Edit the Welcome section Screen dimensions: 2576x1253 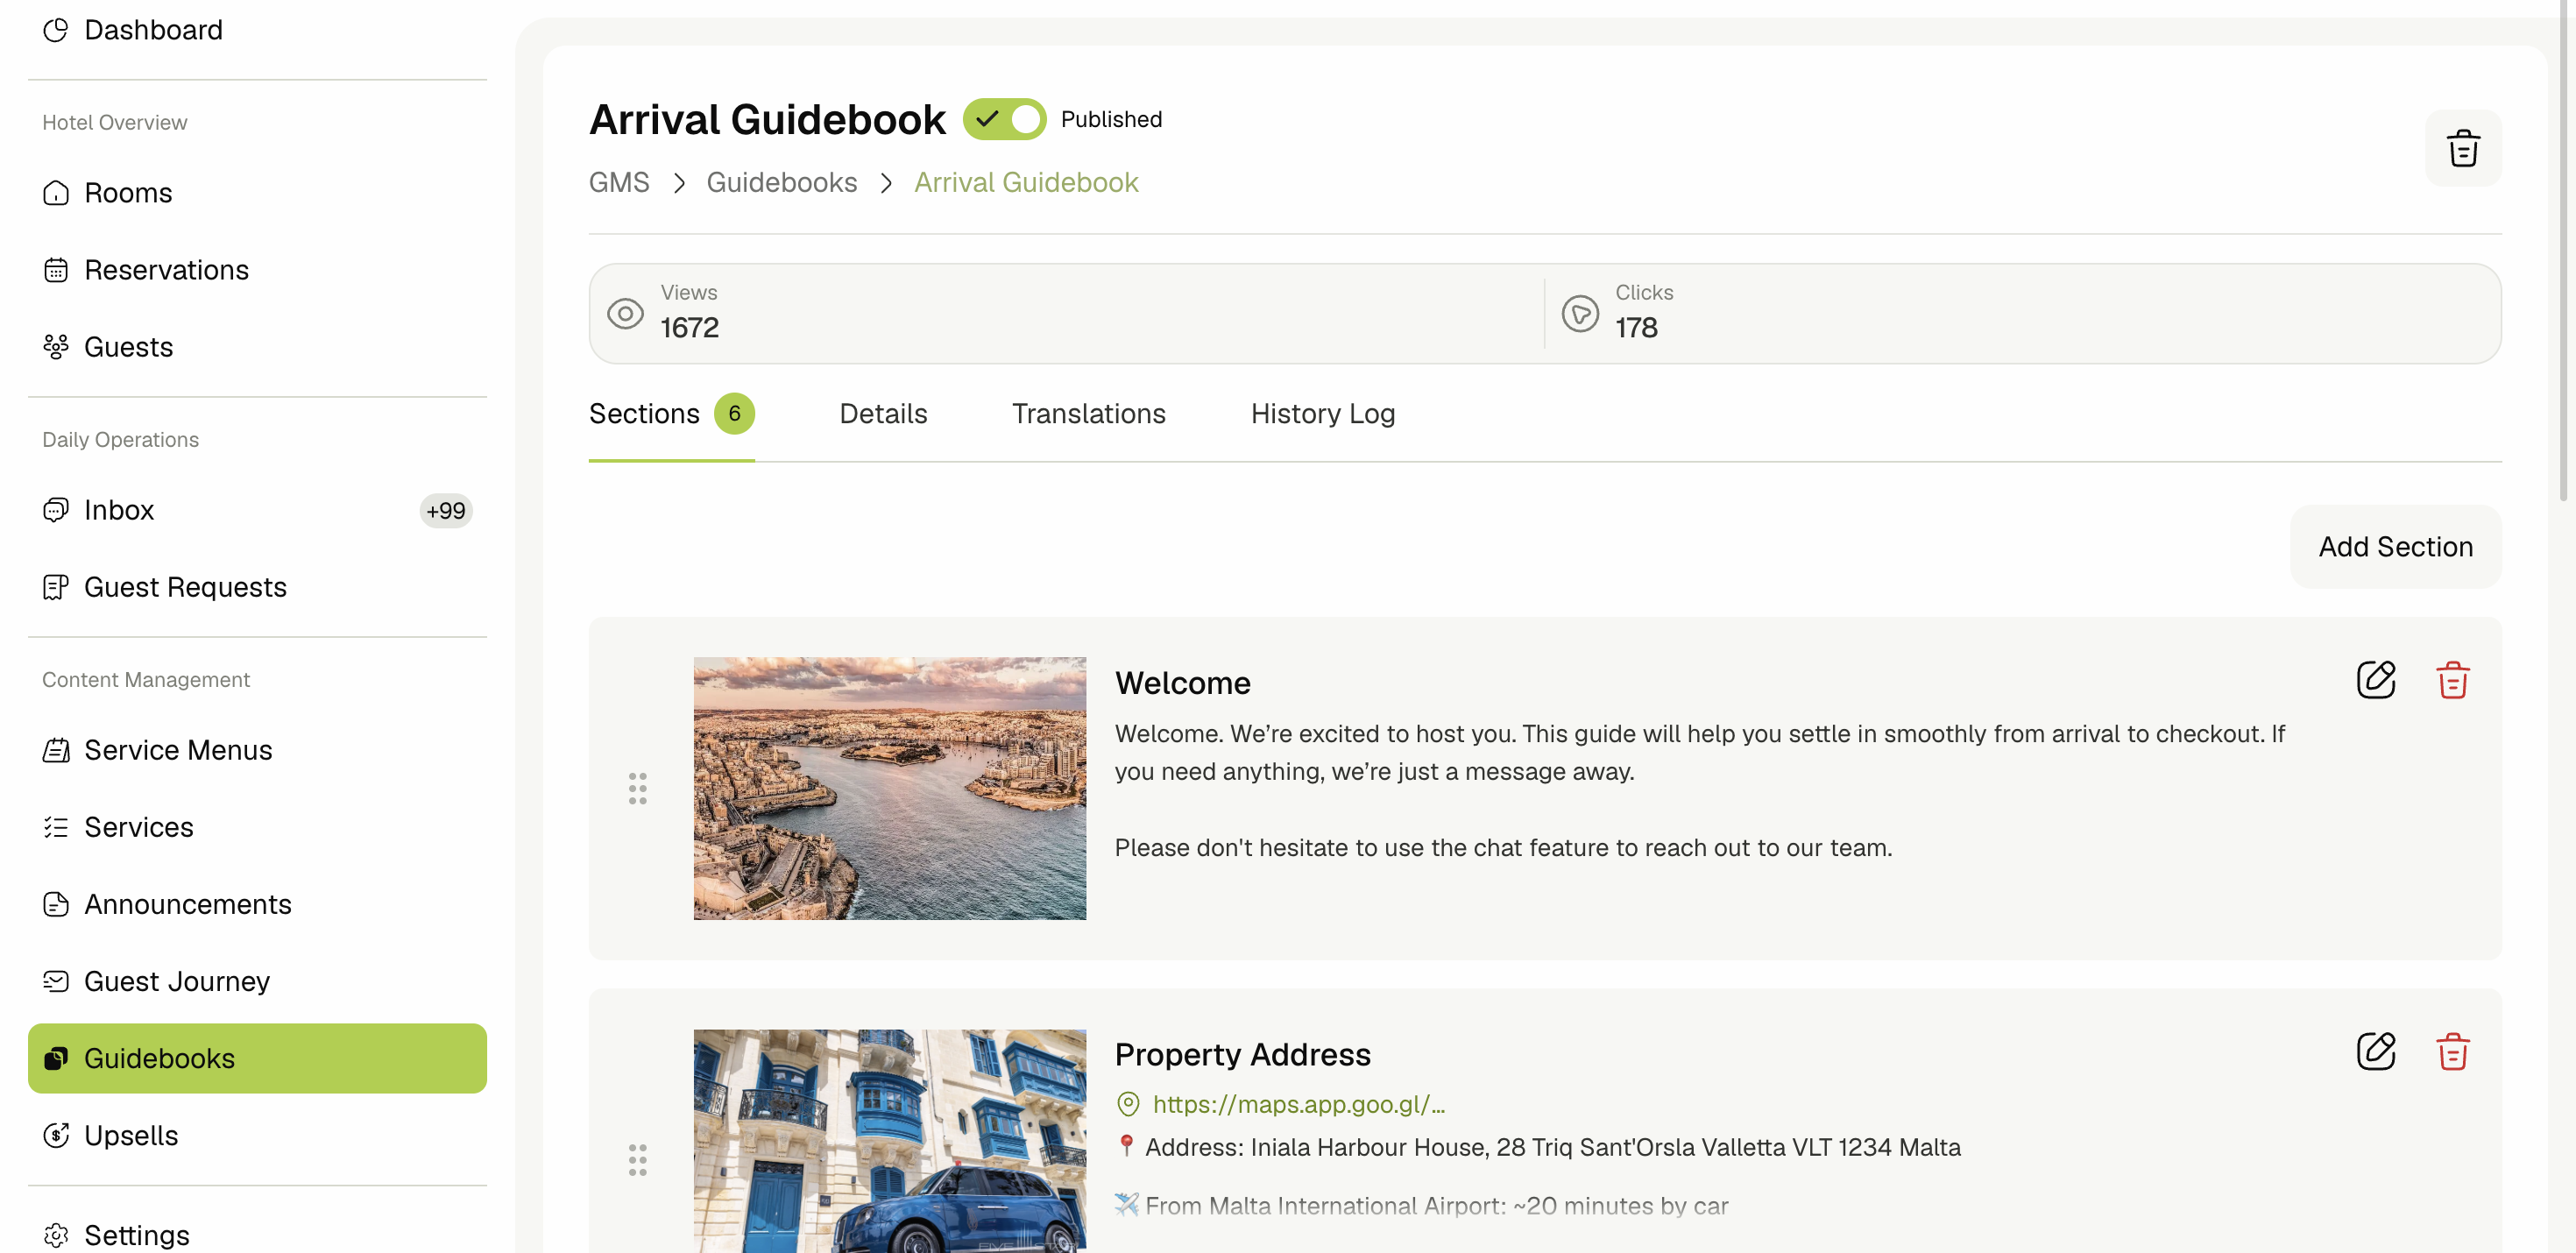(2375, 680)
